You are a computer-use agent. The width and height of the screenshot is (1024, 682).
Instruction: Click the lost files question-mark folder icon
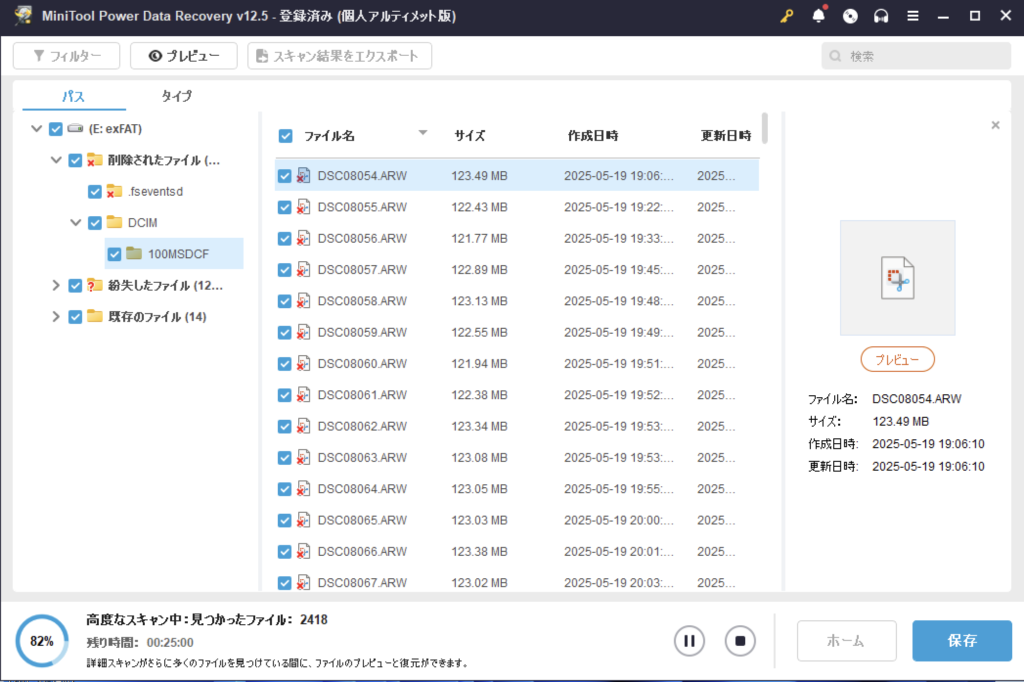click(95, 285)
